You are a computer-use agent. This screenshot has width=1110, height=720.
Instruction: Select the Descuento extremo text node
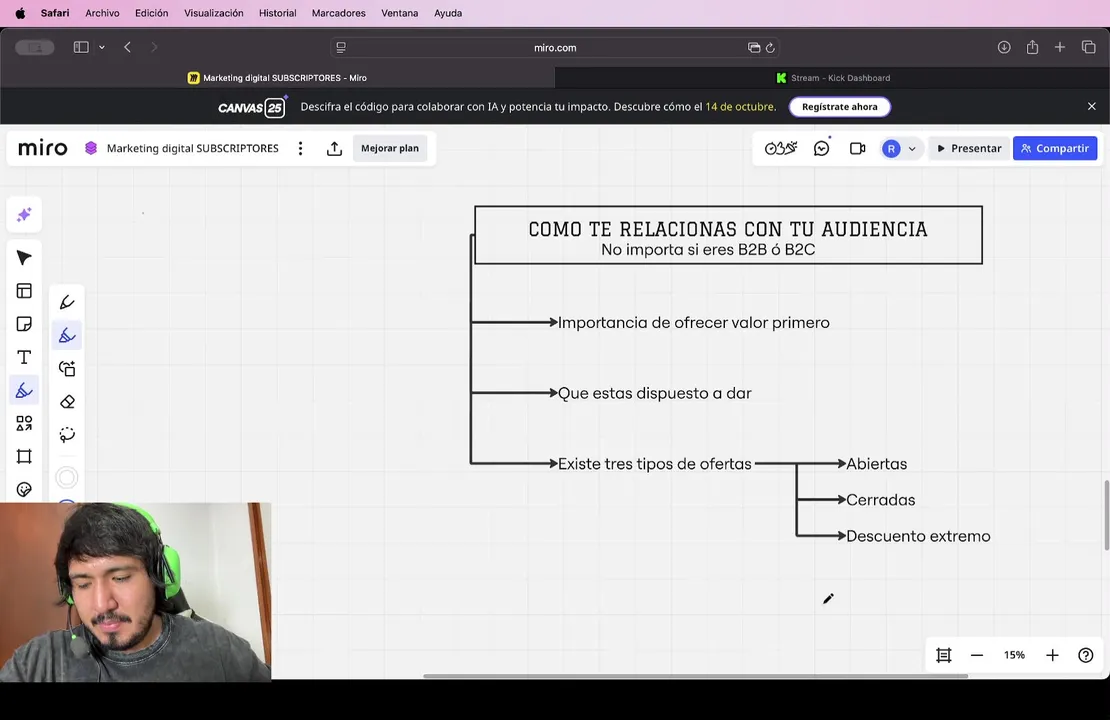pos(918,536)
